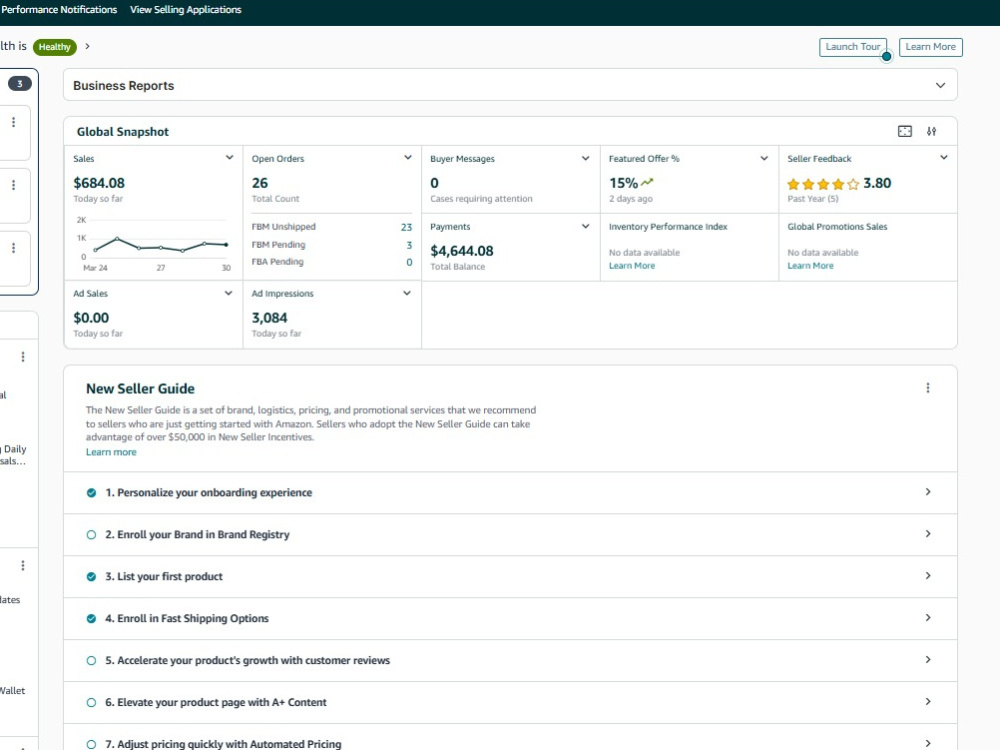Open third left-panel card kebab menu
Image resolution: width=1000 pixels, height=750 pixels.
[13, 248]
